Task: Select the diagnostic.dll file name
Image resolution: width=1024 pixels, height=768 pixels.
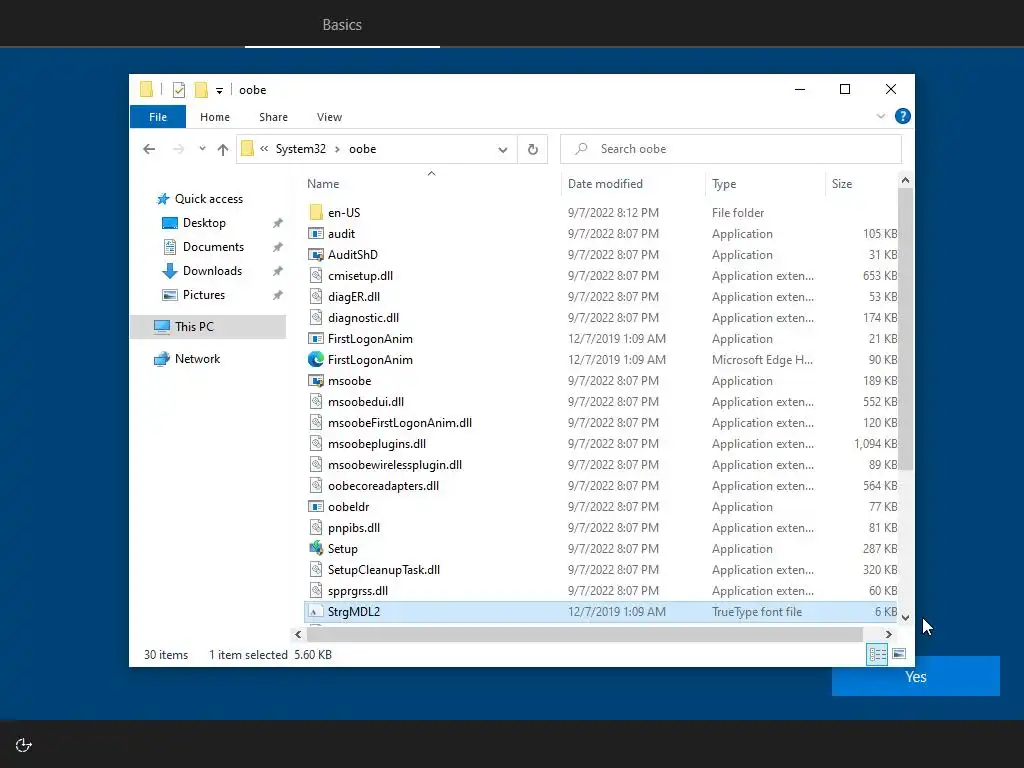Action: click(363, 318)
